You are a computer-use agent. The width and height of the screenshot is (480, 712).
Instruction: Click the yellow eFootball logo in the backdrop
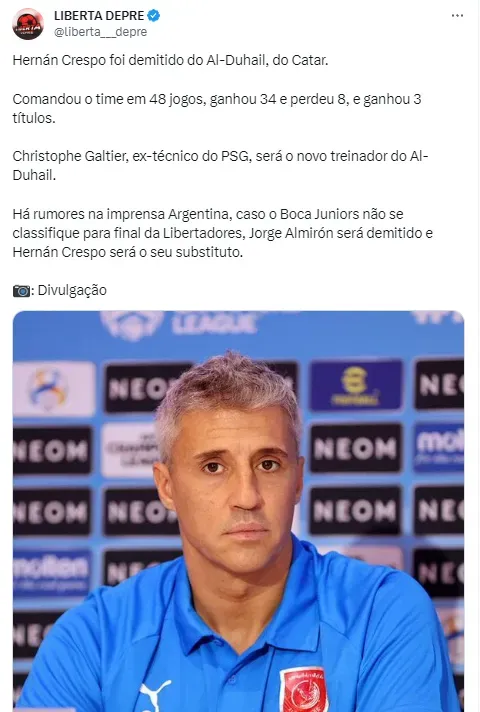tap(356, 385)
